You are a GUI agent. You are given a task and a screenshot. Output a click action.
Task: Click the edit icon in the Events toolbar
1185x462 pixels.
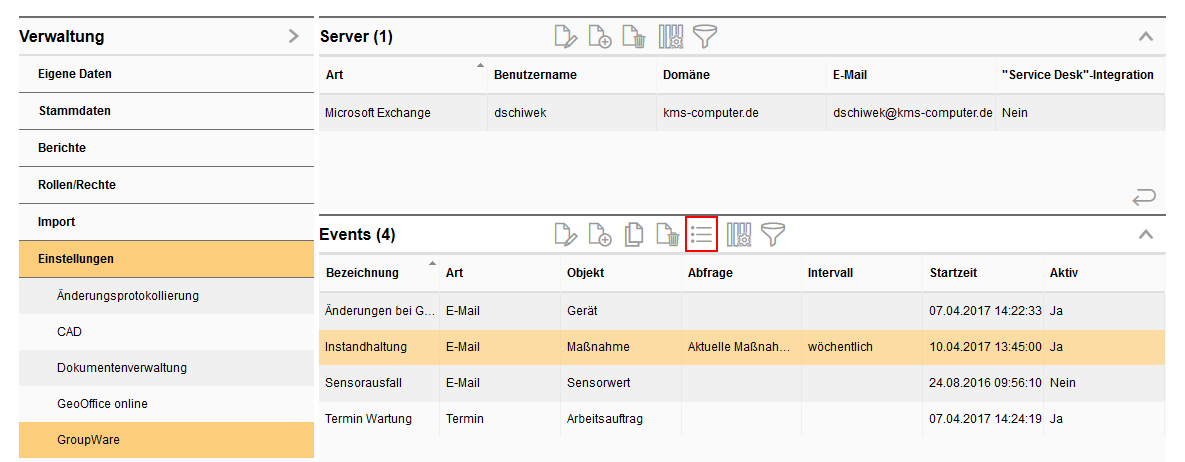coord(566,235)
